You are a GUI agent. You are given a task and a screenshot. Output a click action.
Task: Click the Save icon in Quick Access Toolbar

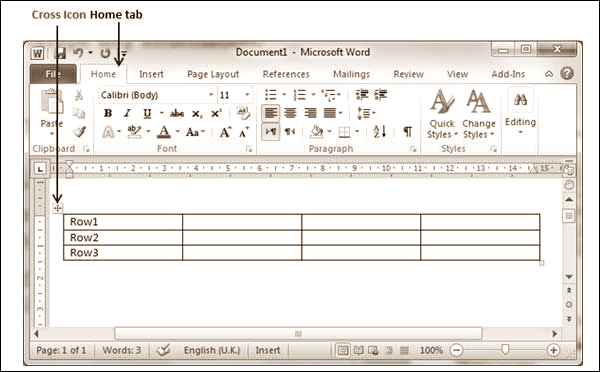pyautogui.click(x=60, y=53)
